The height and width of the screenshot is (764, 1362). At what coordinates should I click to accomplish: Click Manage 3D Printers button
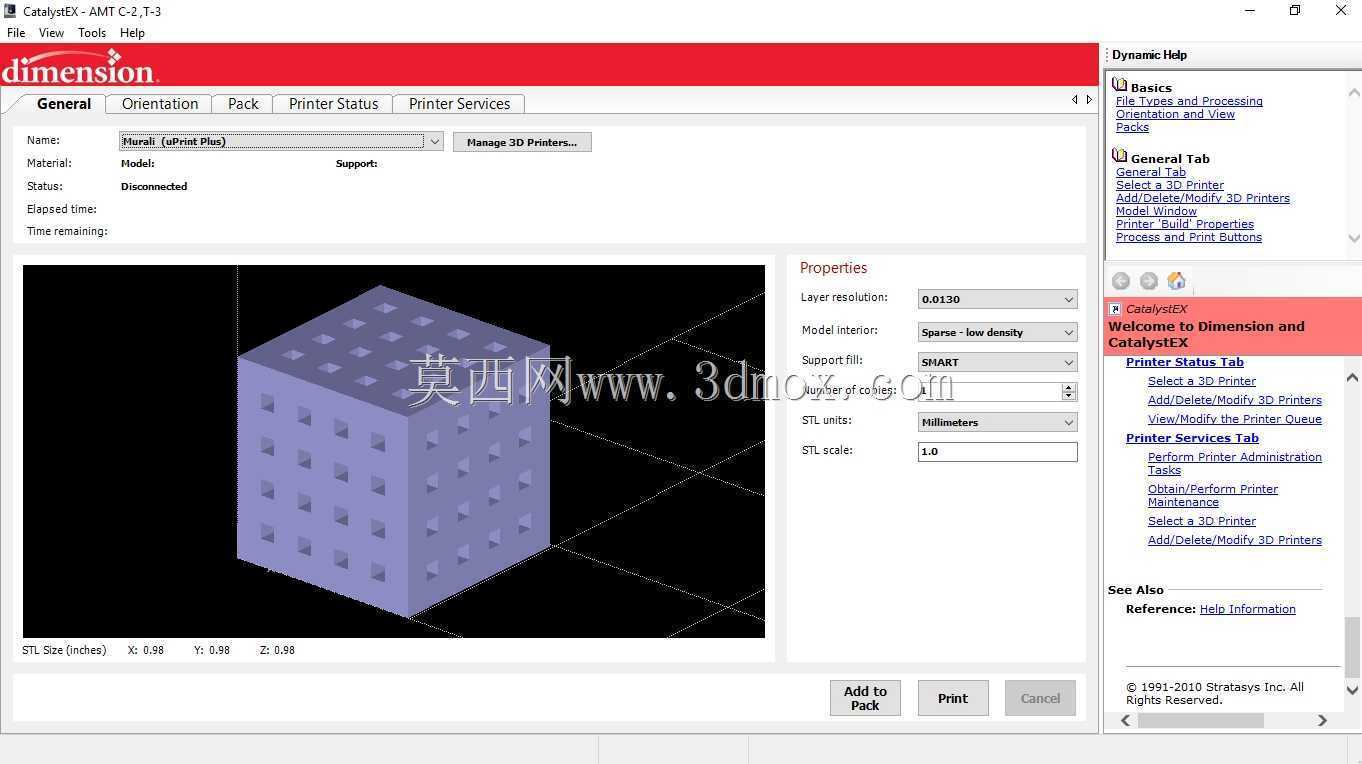522,142
